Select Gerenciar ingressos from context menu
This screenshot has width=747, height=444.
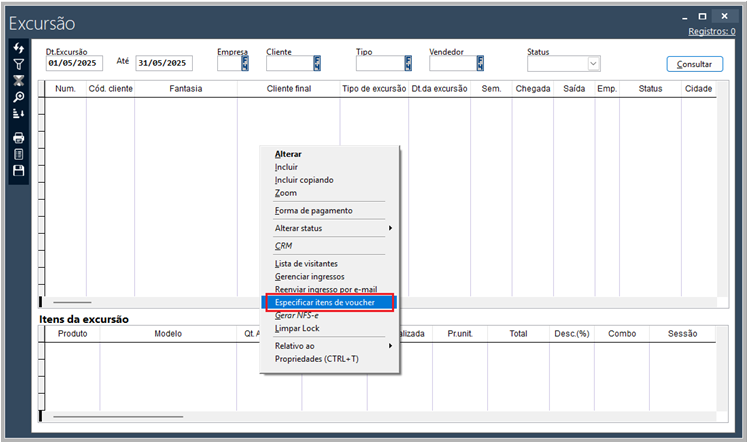pos(309,276)
